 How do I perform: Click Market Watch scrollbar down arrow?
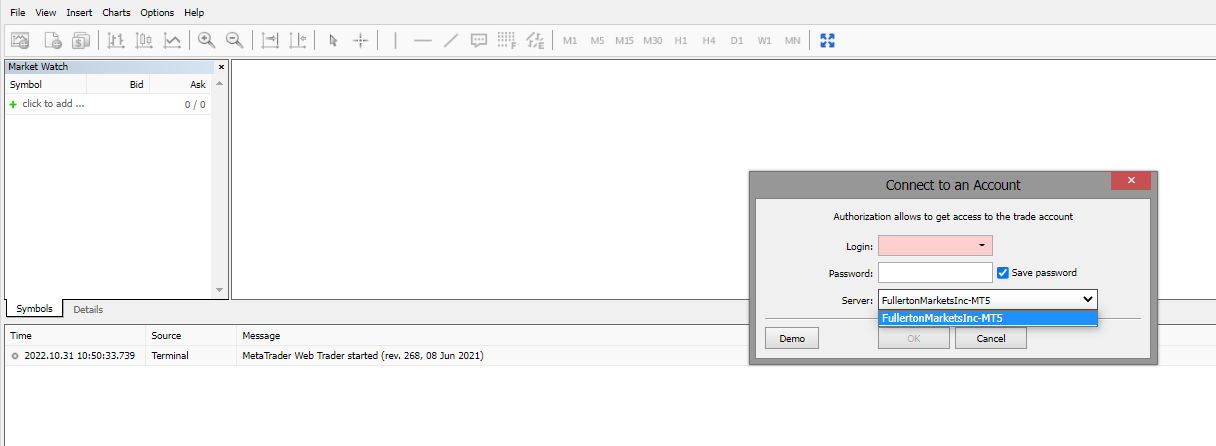pos(220,290)
